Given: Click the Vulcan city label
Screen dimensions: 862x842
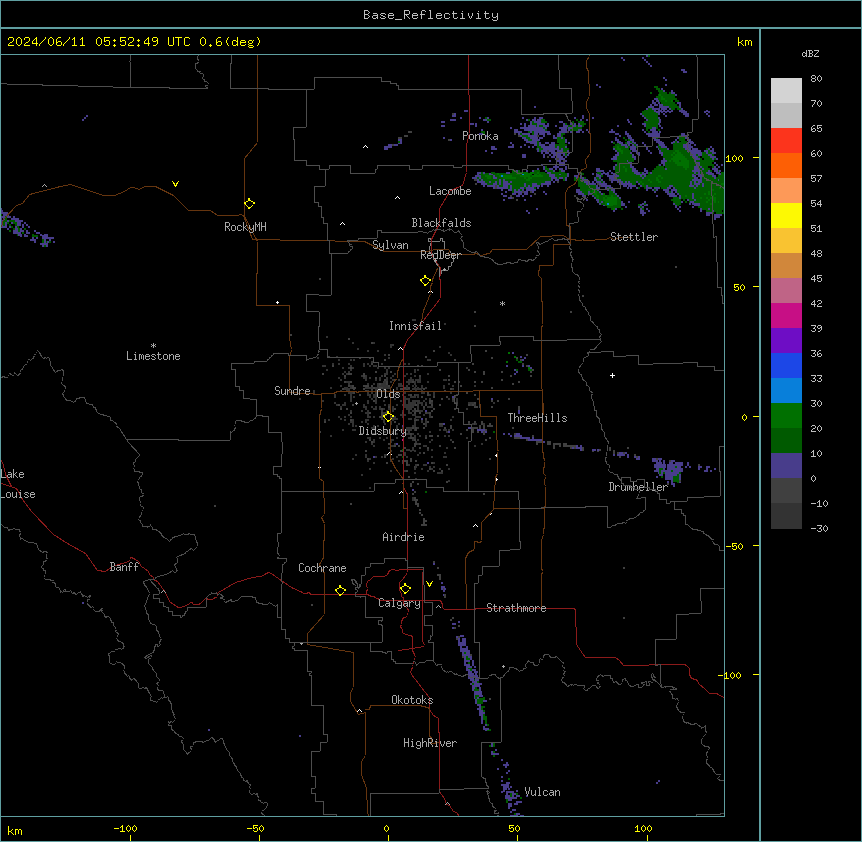Looking at the screenshot, I should (542, 792).
